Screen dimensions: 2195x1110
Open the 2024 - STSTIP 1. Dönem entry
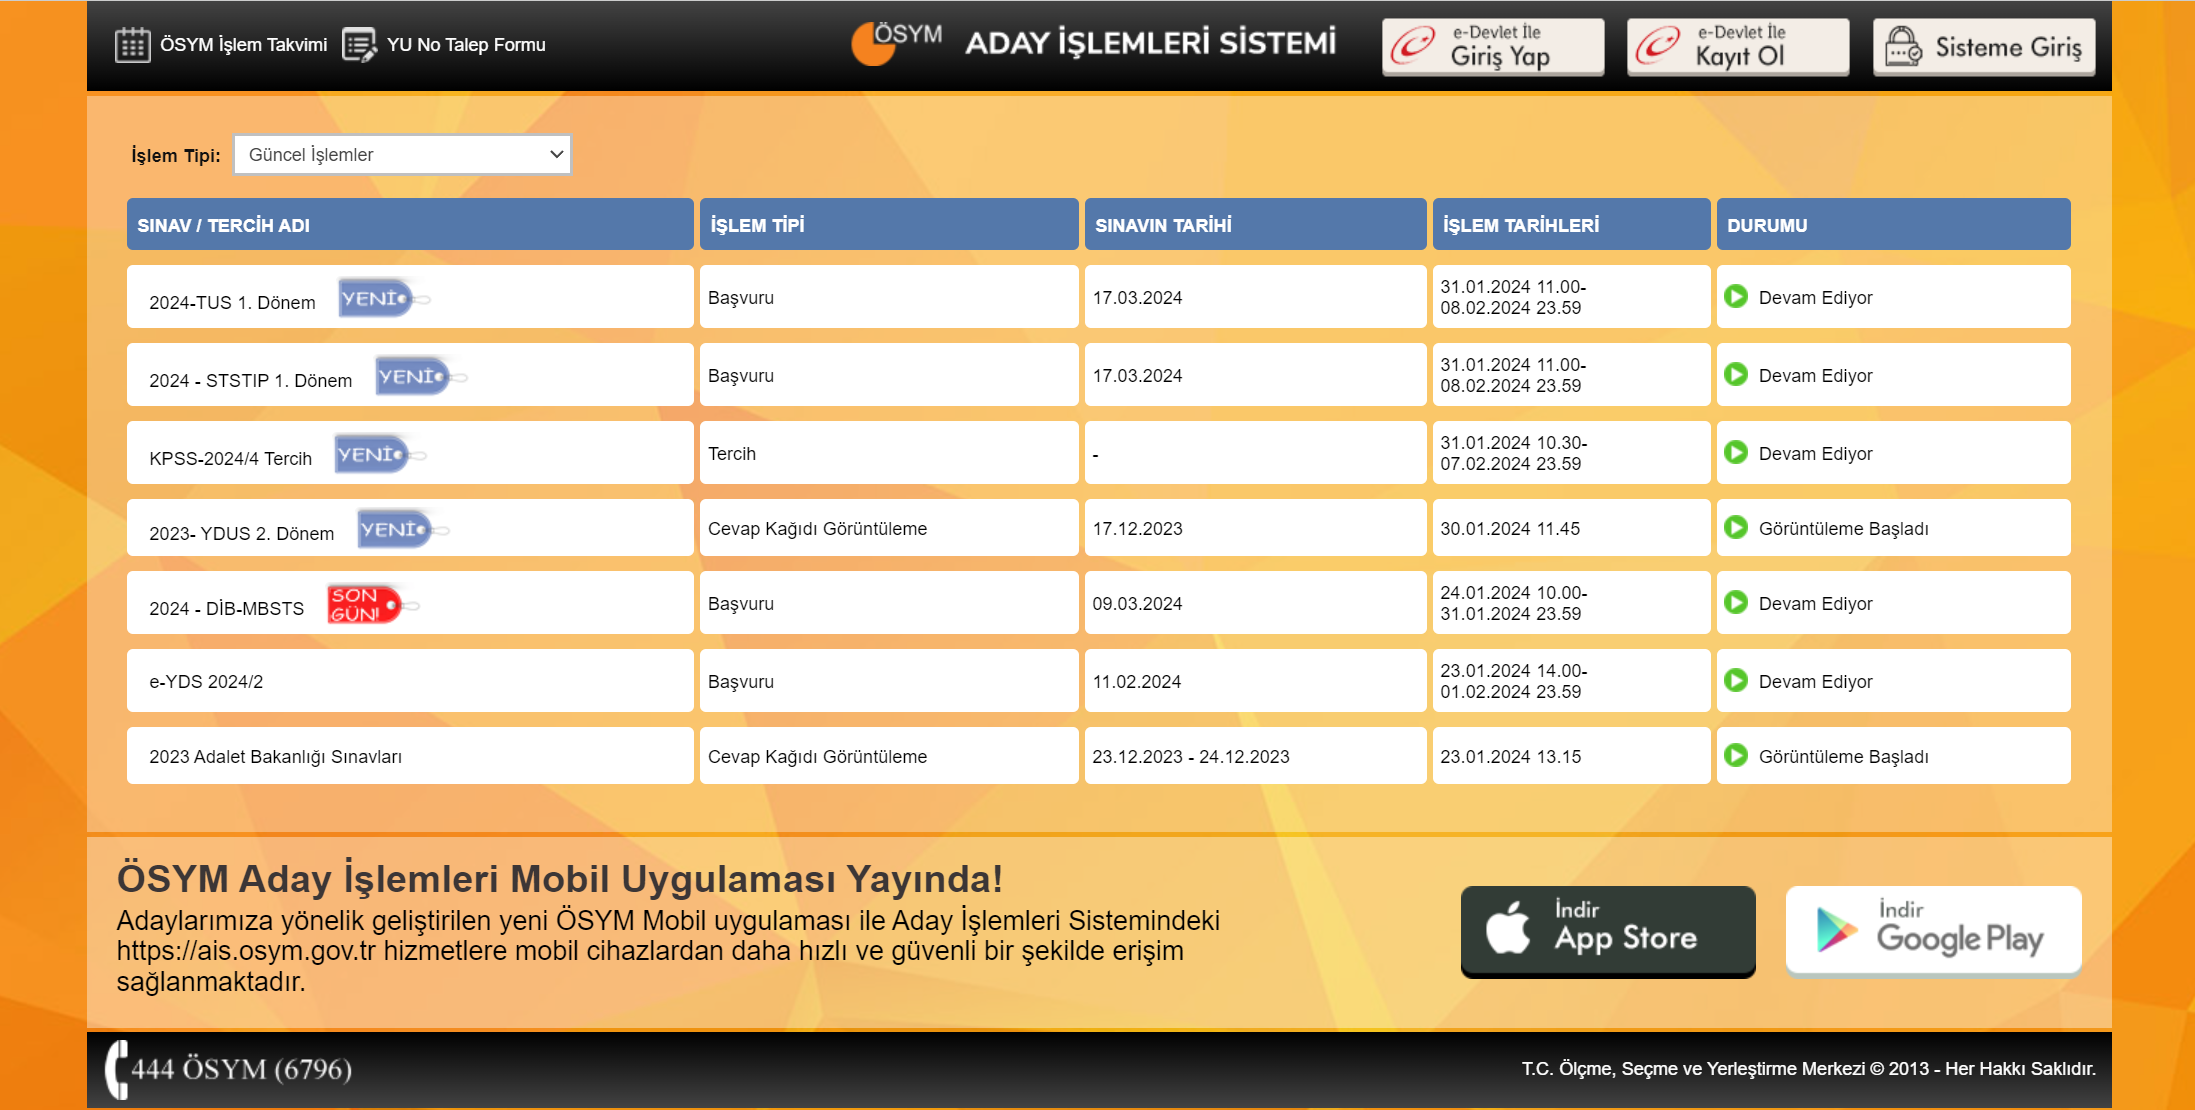(251, 381)
